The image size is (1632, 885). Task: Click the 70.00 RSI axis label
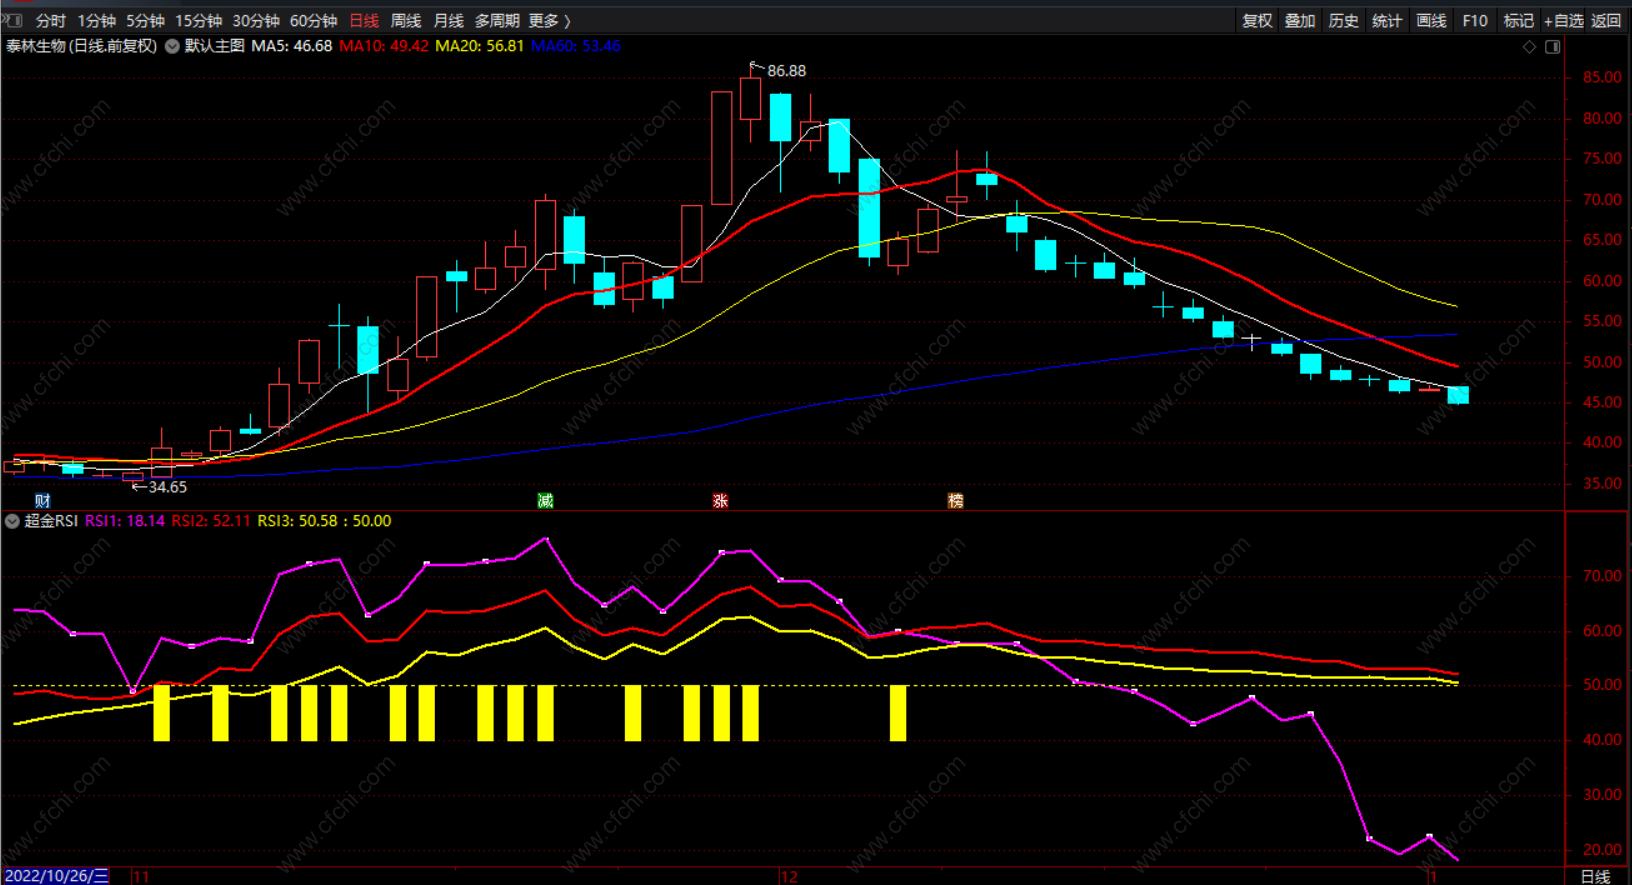tap(1602, 576)
